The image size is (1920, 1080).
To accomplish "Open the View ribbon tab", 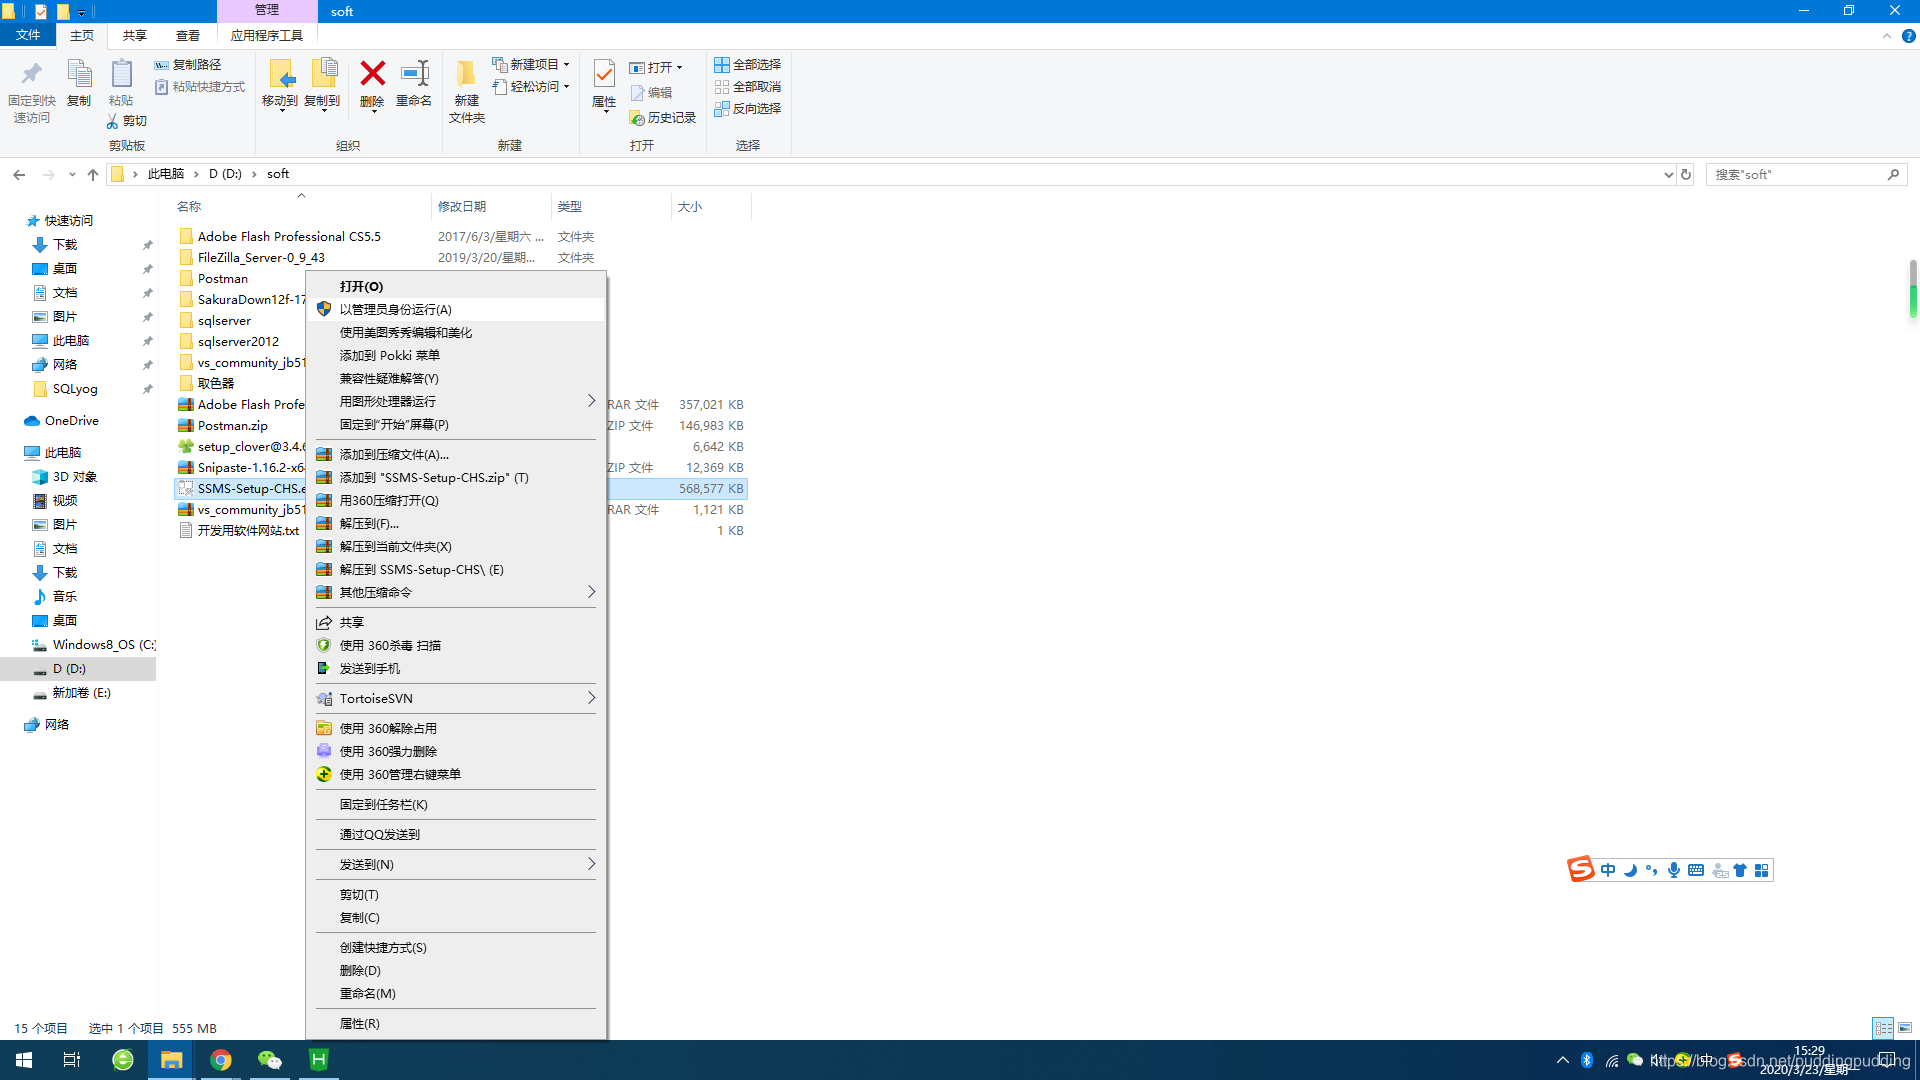I will point(187,35).
